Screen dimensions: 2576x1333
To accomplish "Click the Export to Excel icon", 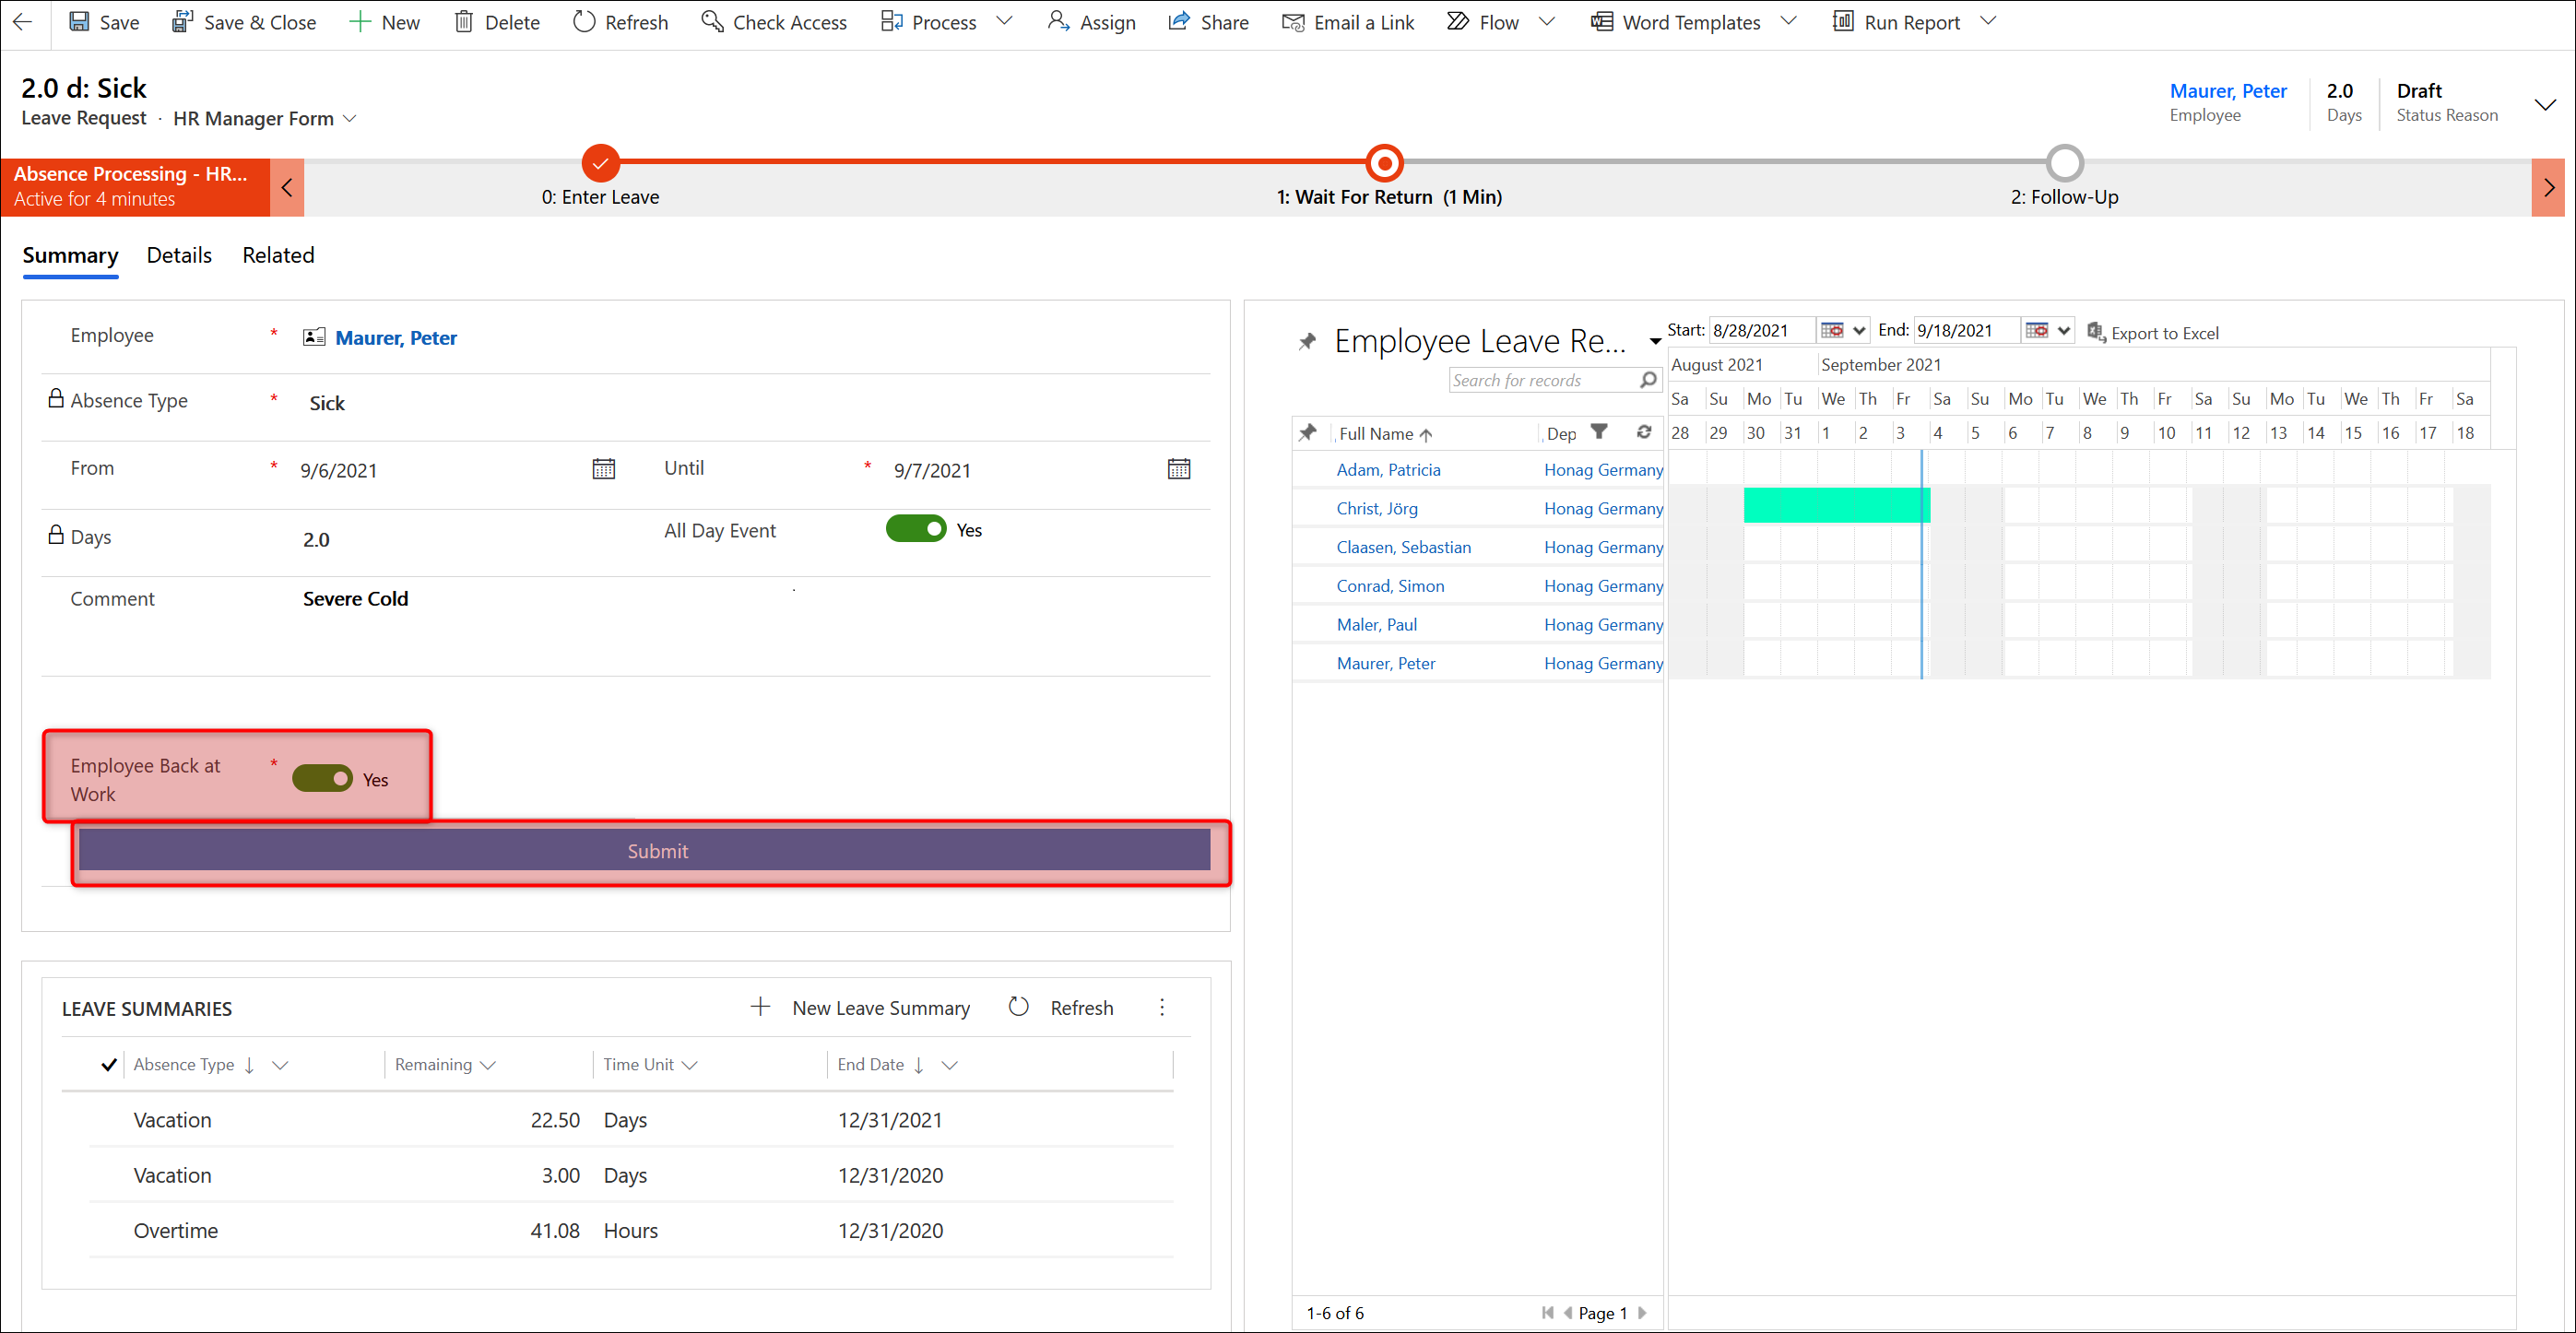I will coord(2096,332).
